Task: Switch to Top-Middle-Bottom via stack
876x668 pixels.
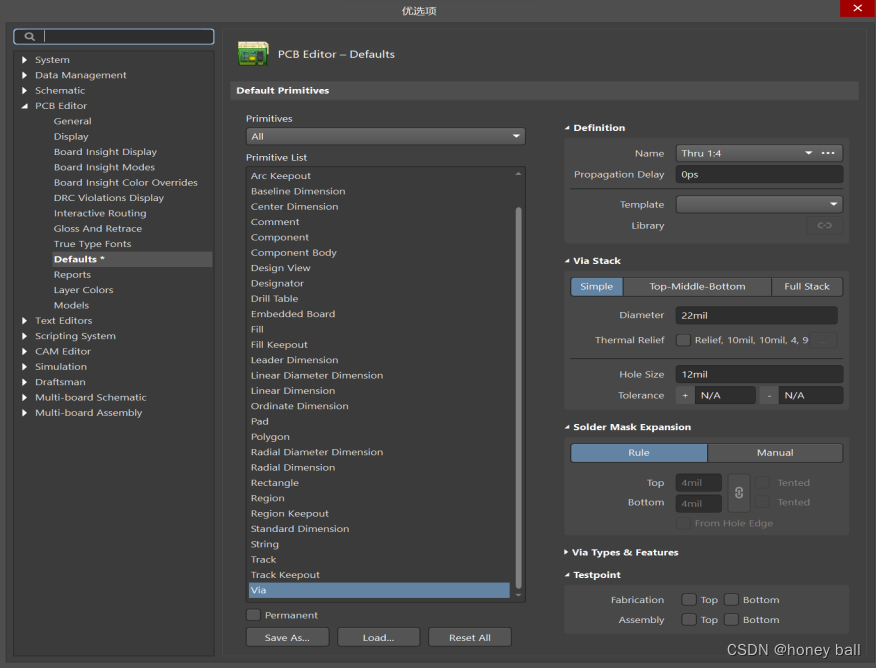Action: 697,287
